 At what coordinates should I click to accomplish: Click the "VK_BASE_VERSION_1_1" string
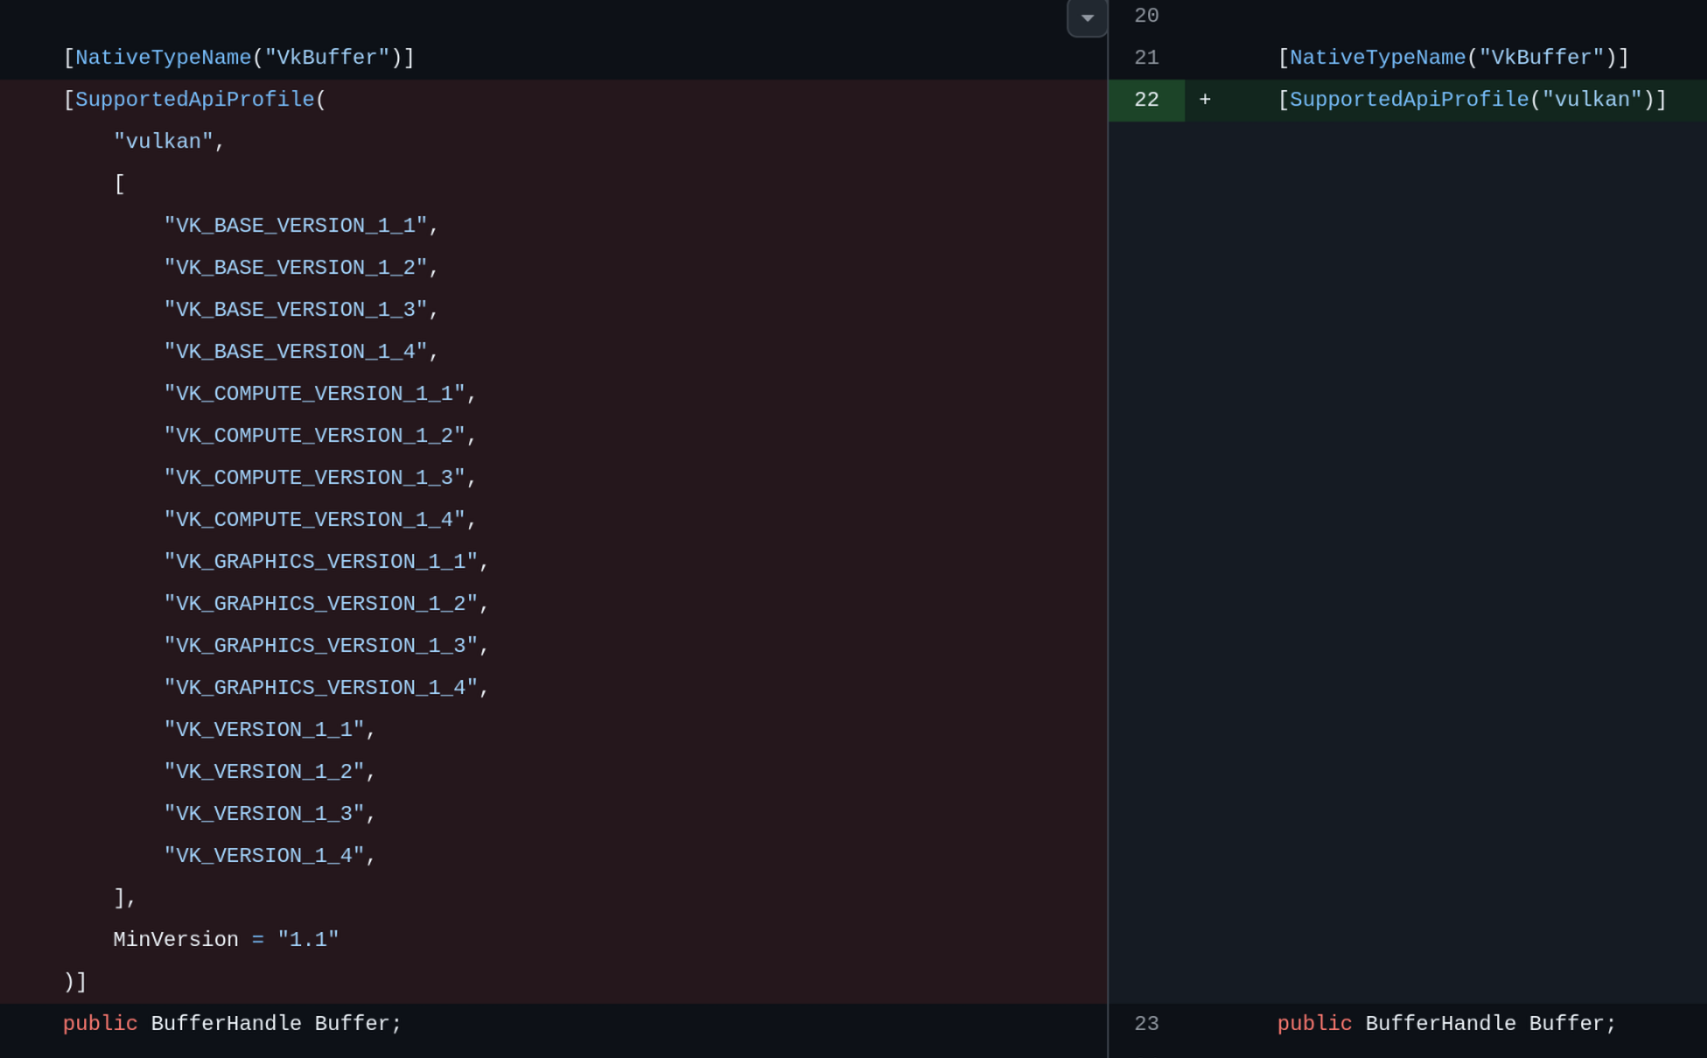(x=296, y=226)
